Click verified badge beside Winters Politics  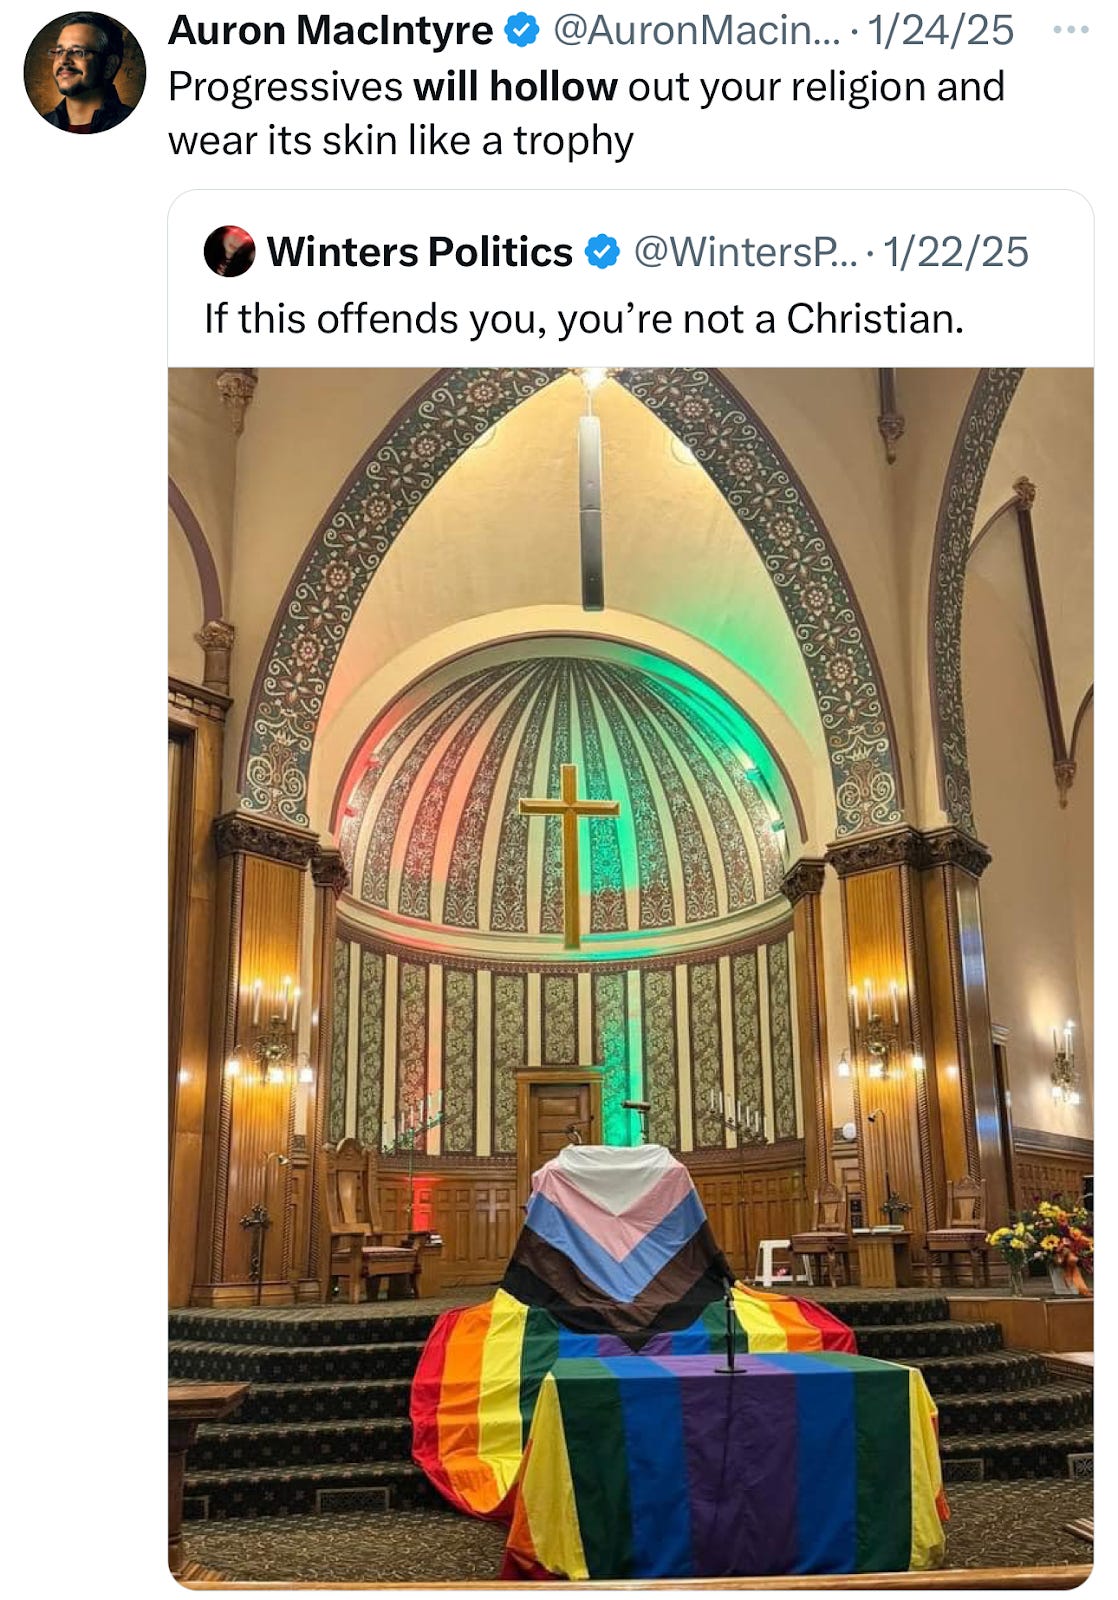coord(601,252)
